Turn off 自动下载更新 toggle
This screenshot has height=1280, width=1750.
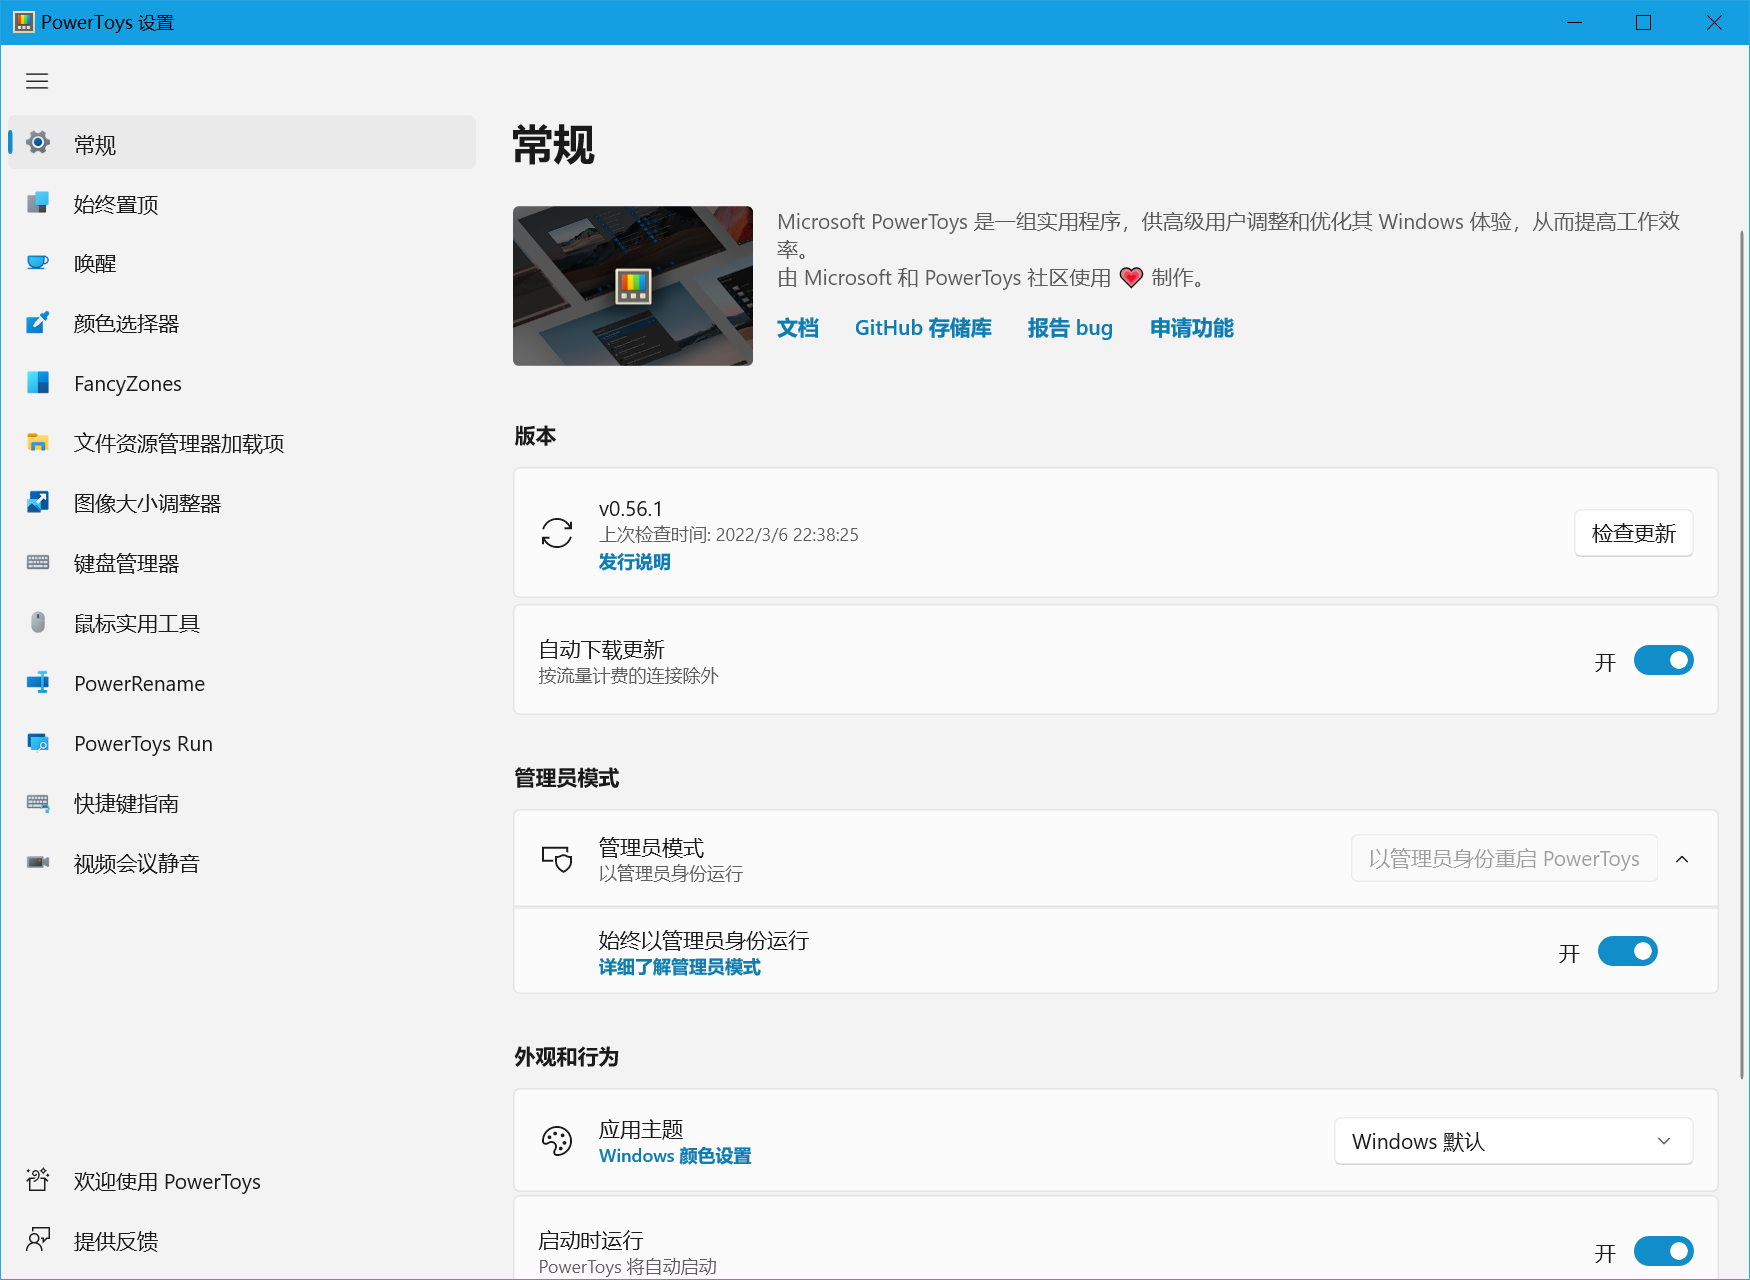pyautogui.click(x=1663, y=660)
